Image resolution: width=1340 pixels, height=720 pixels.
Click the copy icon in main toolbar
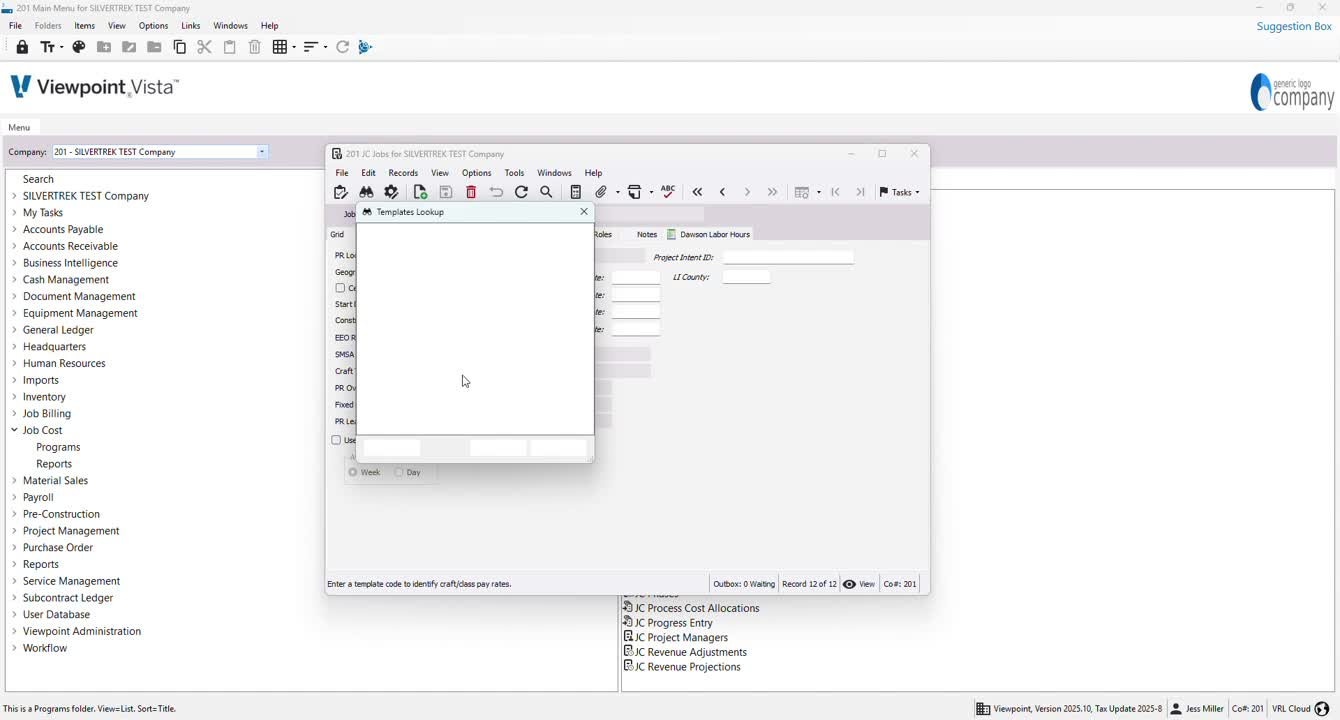pyautogui.click(x=180, y=47)
